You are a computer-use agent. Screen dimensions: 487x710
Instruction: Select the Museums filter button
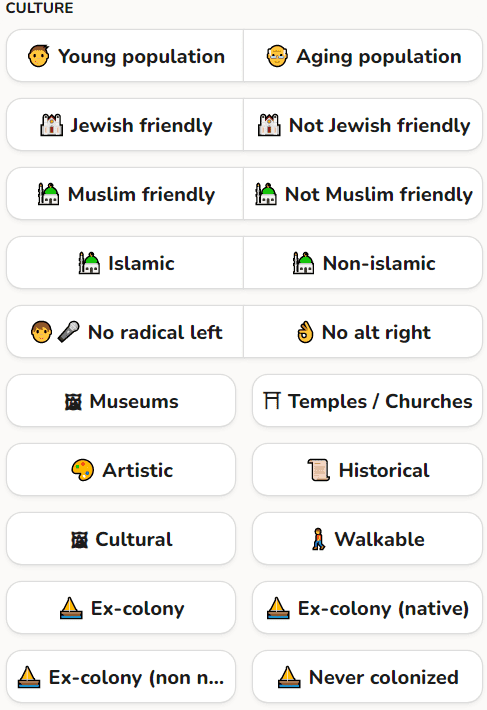pos(121,401)
